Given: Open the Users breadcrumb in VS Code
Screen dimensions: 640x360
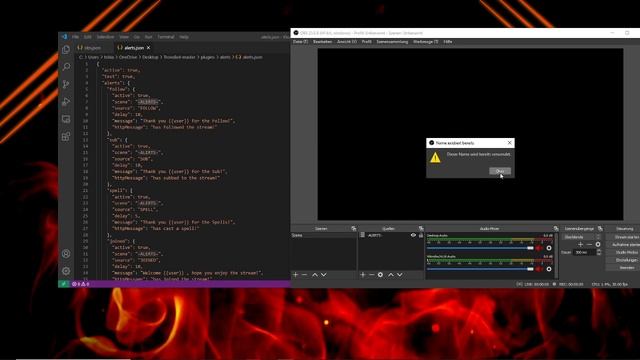Looking at the screenshot, I should tap(93, 57).
